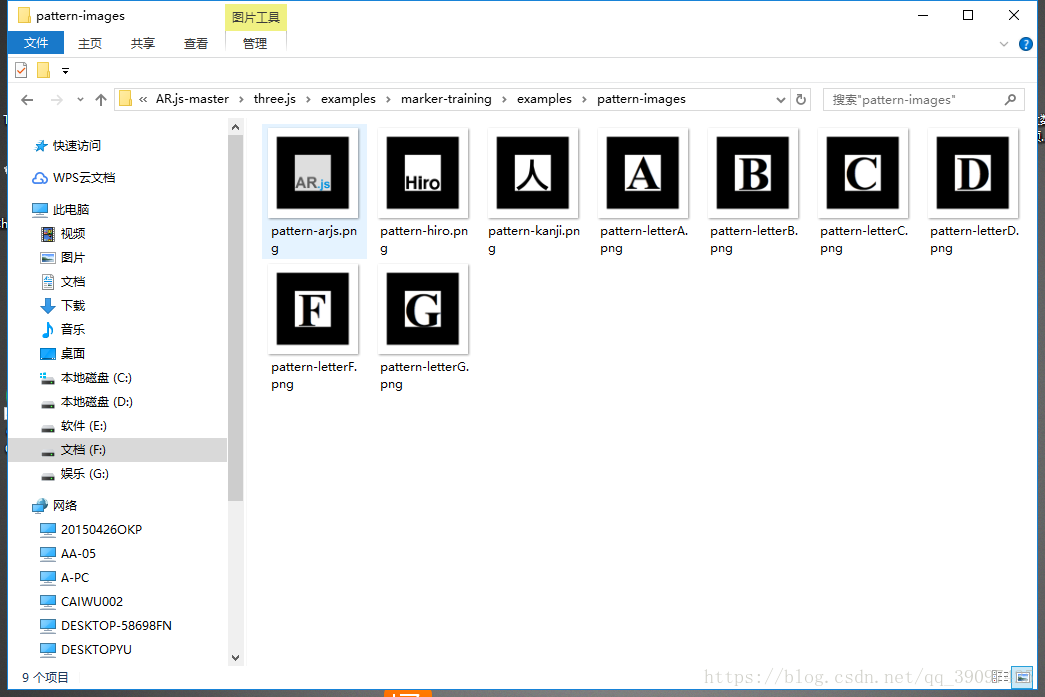
Task: Expand the ribbon with the chevron
Action: click(x=1004, y=44)
